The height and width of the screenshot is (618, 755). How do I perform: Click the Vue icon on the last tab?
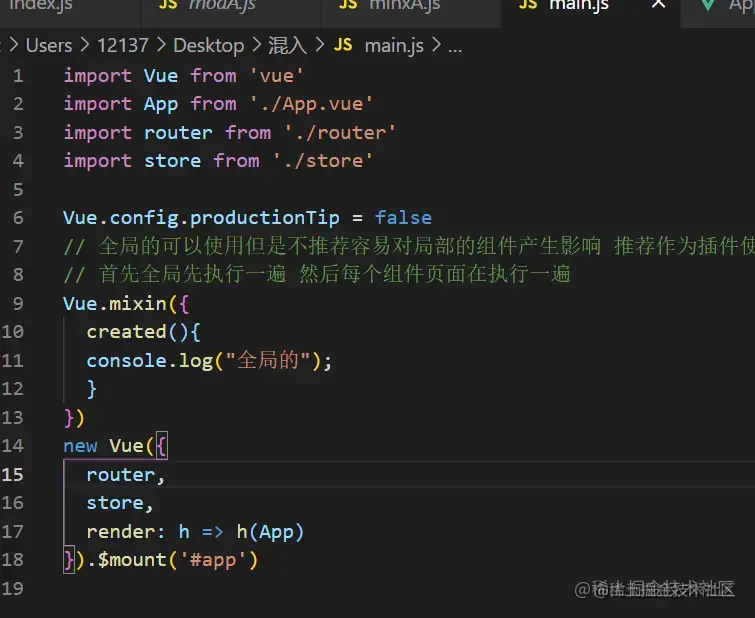[x=708, y=5]
